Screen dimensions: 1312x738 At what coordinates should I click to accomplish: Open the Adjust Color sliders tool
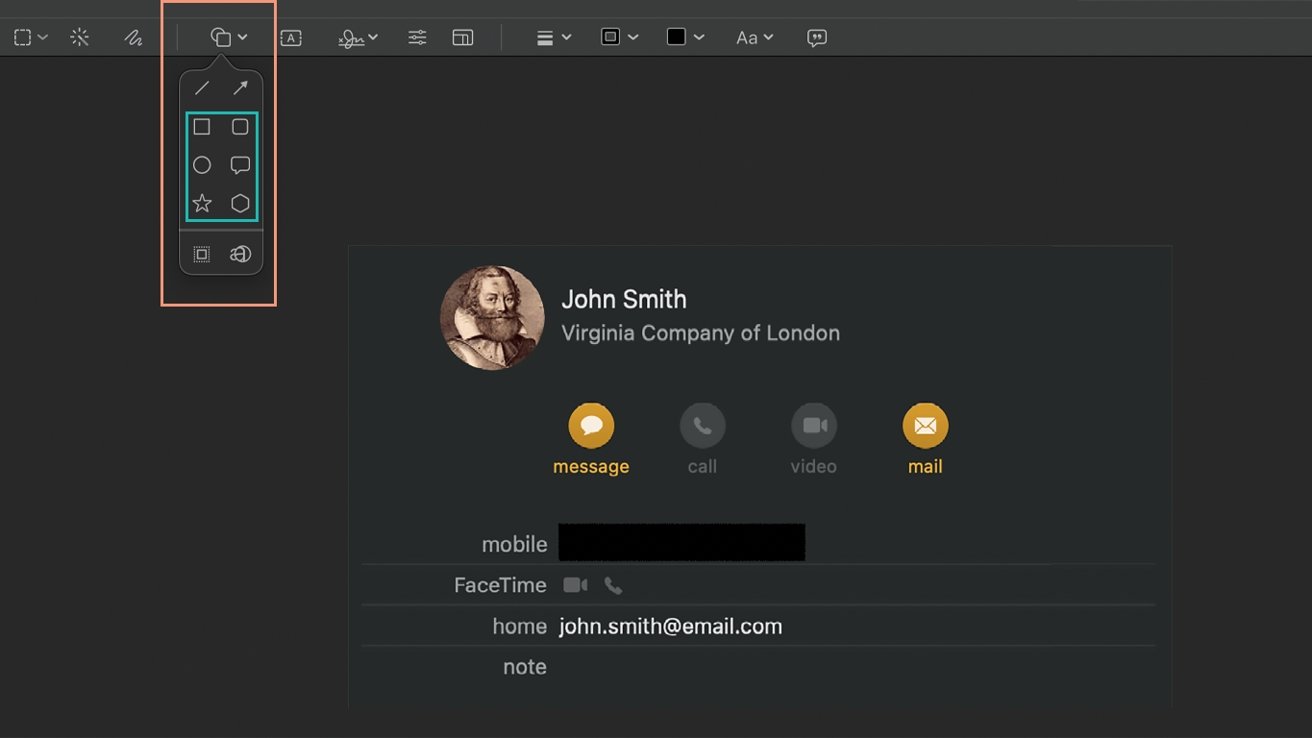(417, 38)
